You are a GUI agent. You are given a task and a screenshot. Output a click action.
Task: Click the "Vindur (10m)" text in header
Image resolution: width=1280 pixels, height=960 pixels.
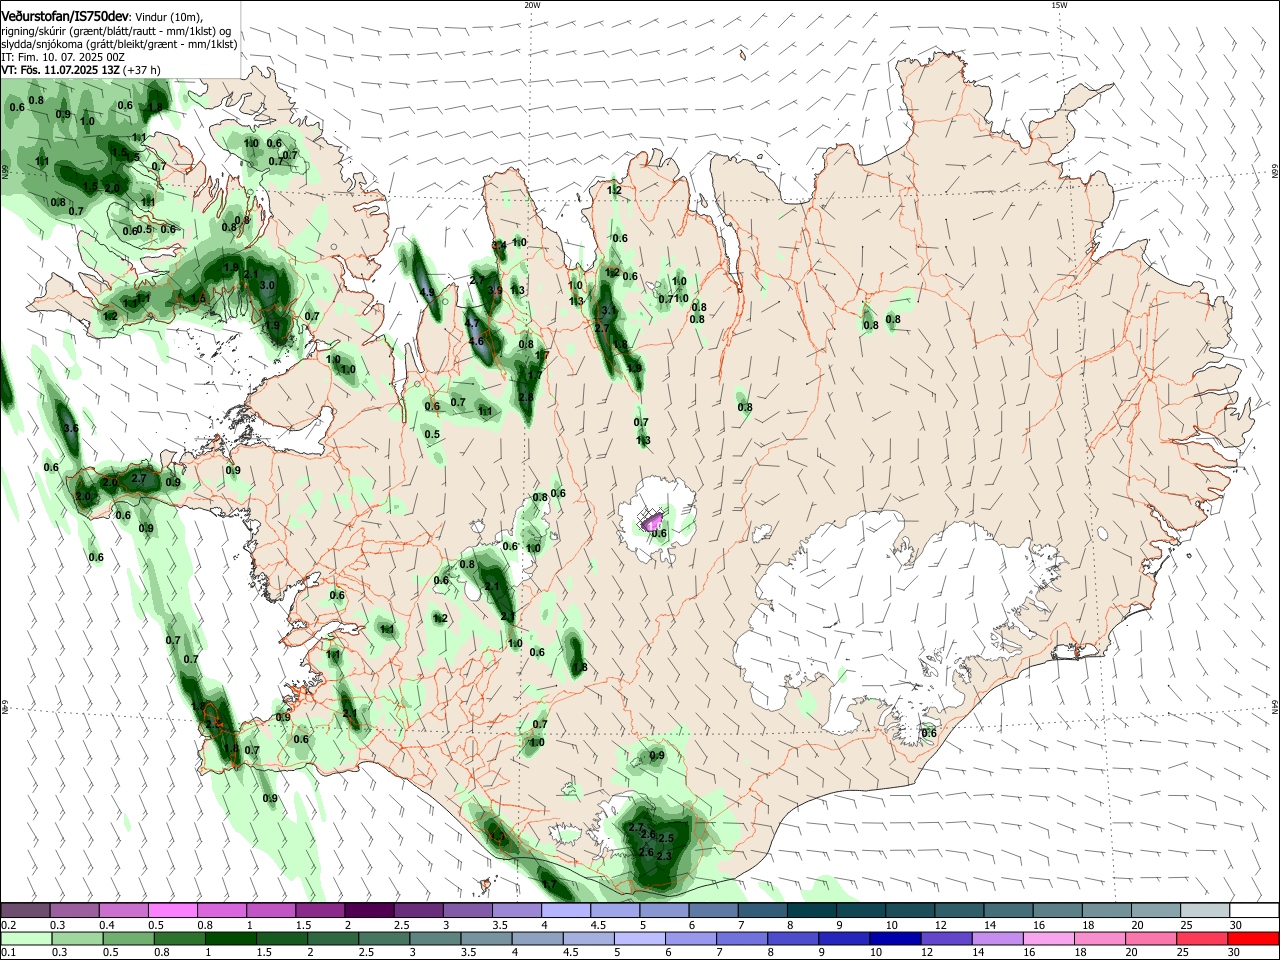(x=168, y=16)
